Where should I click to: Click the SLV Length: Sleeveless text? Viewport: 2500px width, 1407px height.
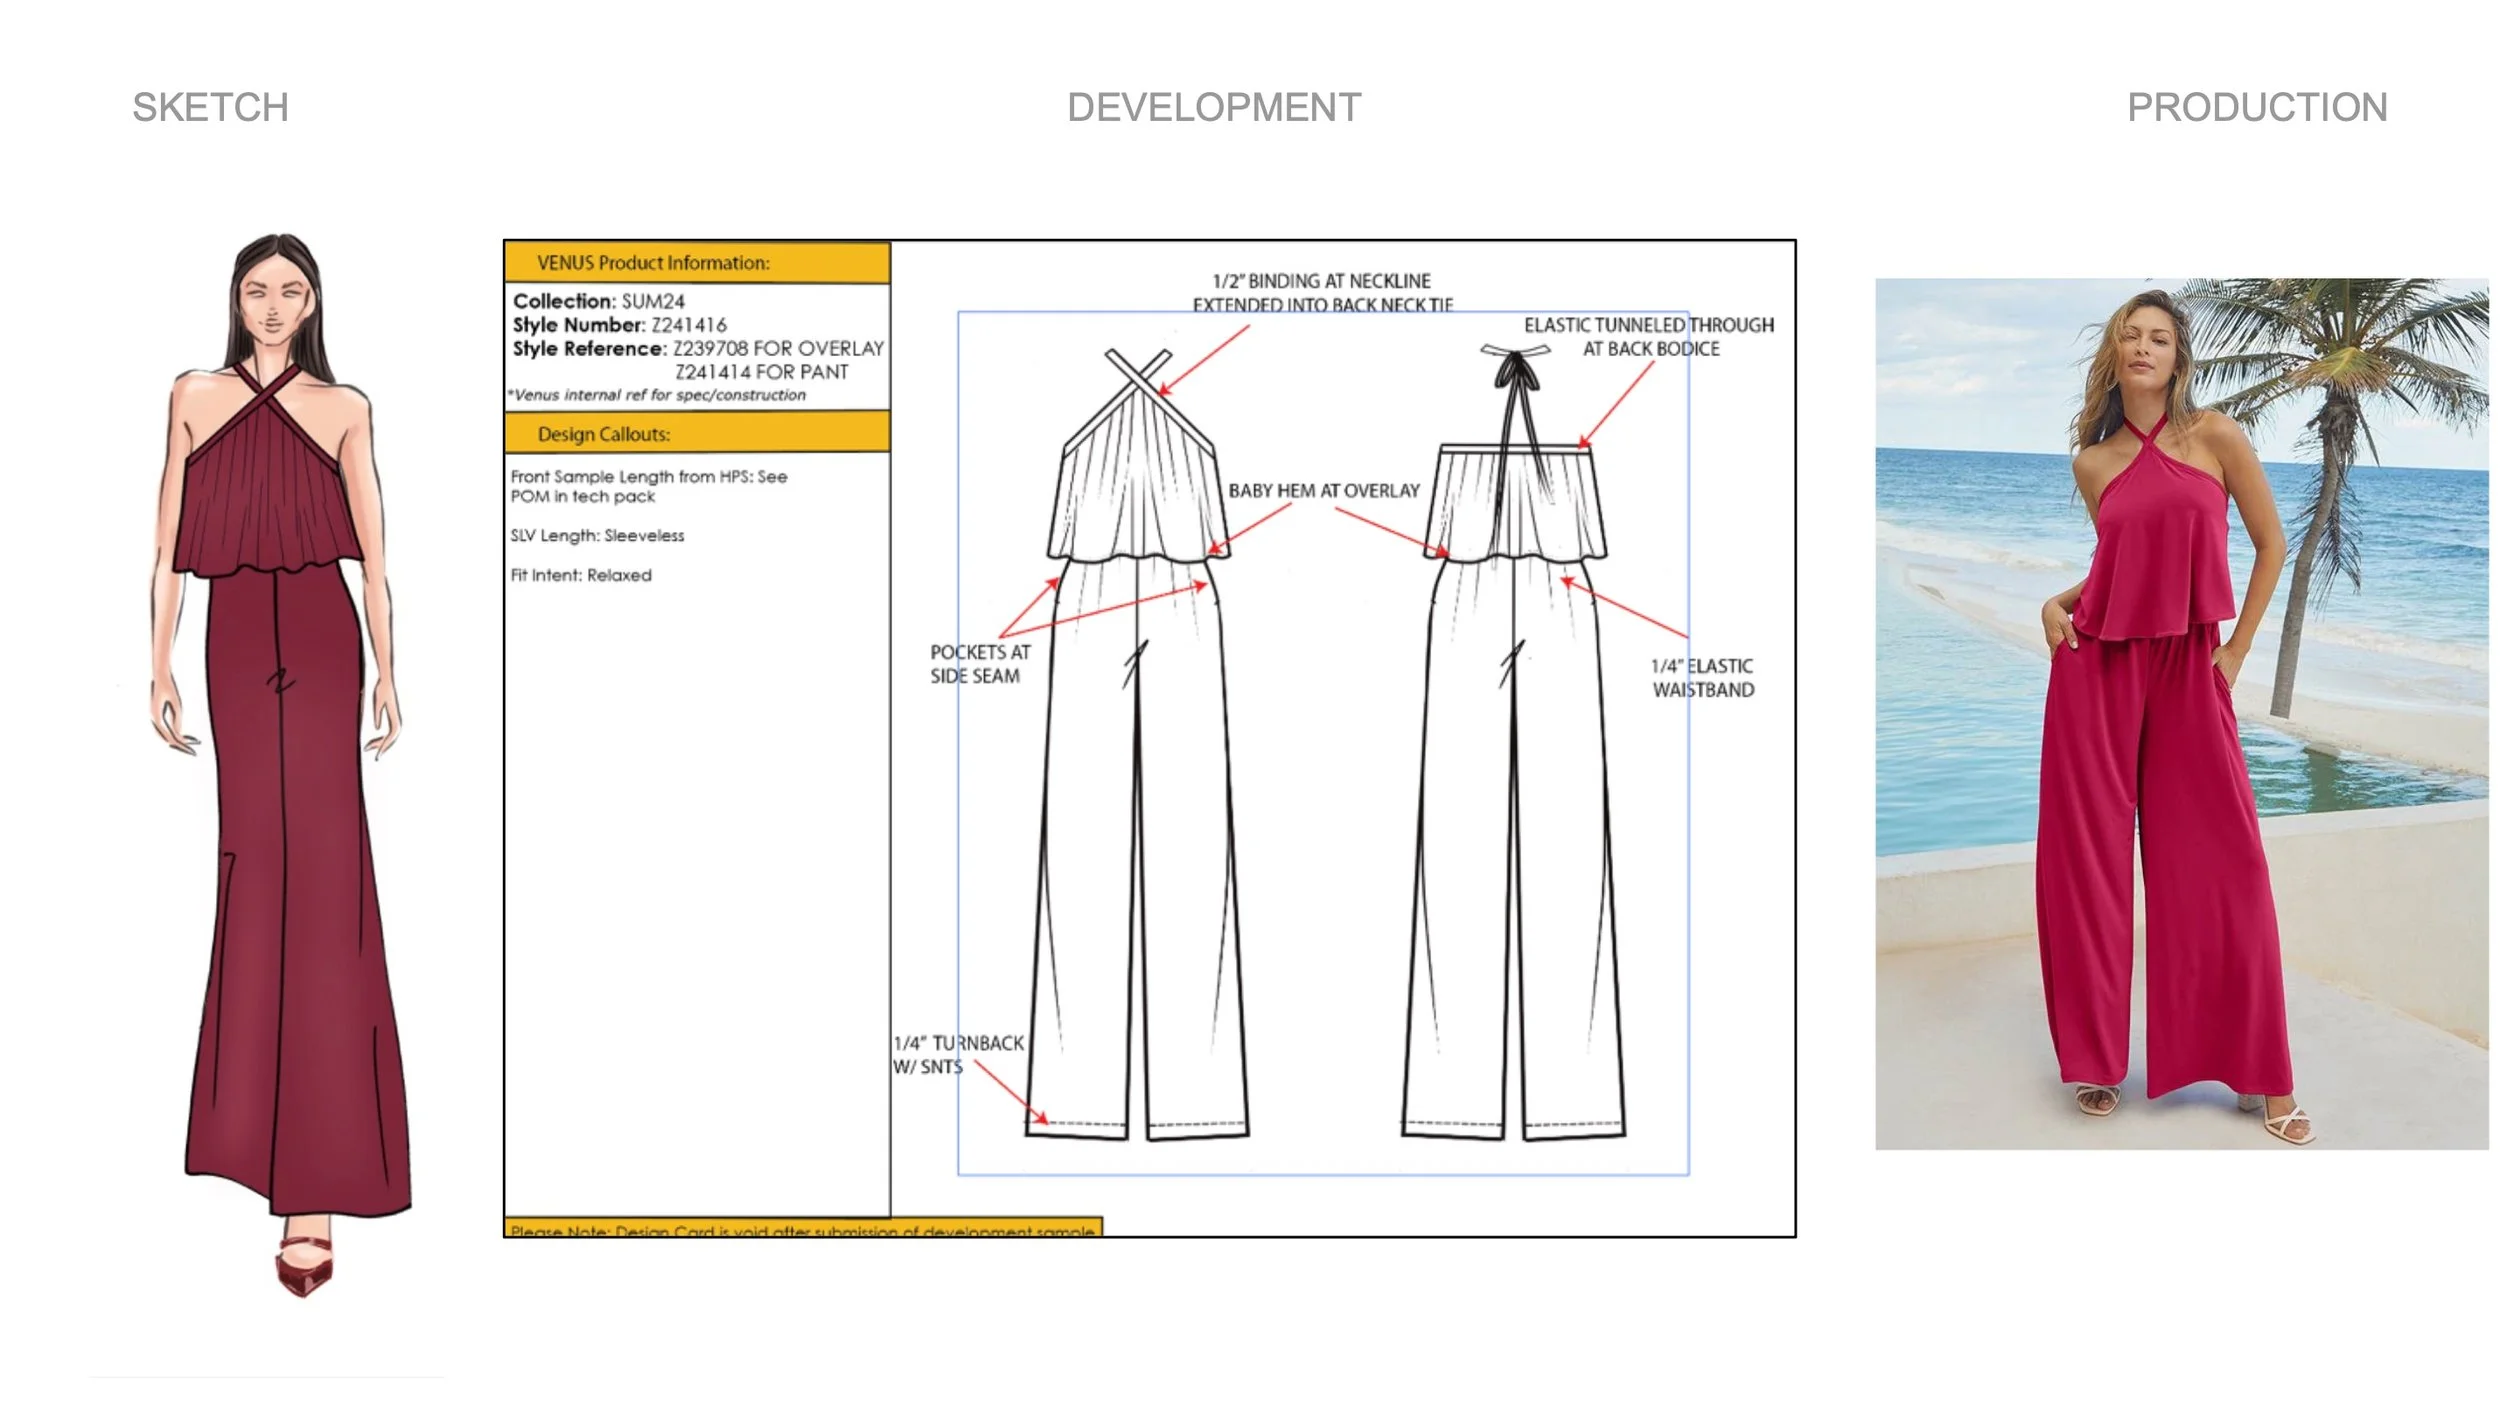click(597, 536)
